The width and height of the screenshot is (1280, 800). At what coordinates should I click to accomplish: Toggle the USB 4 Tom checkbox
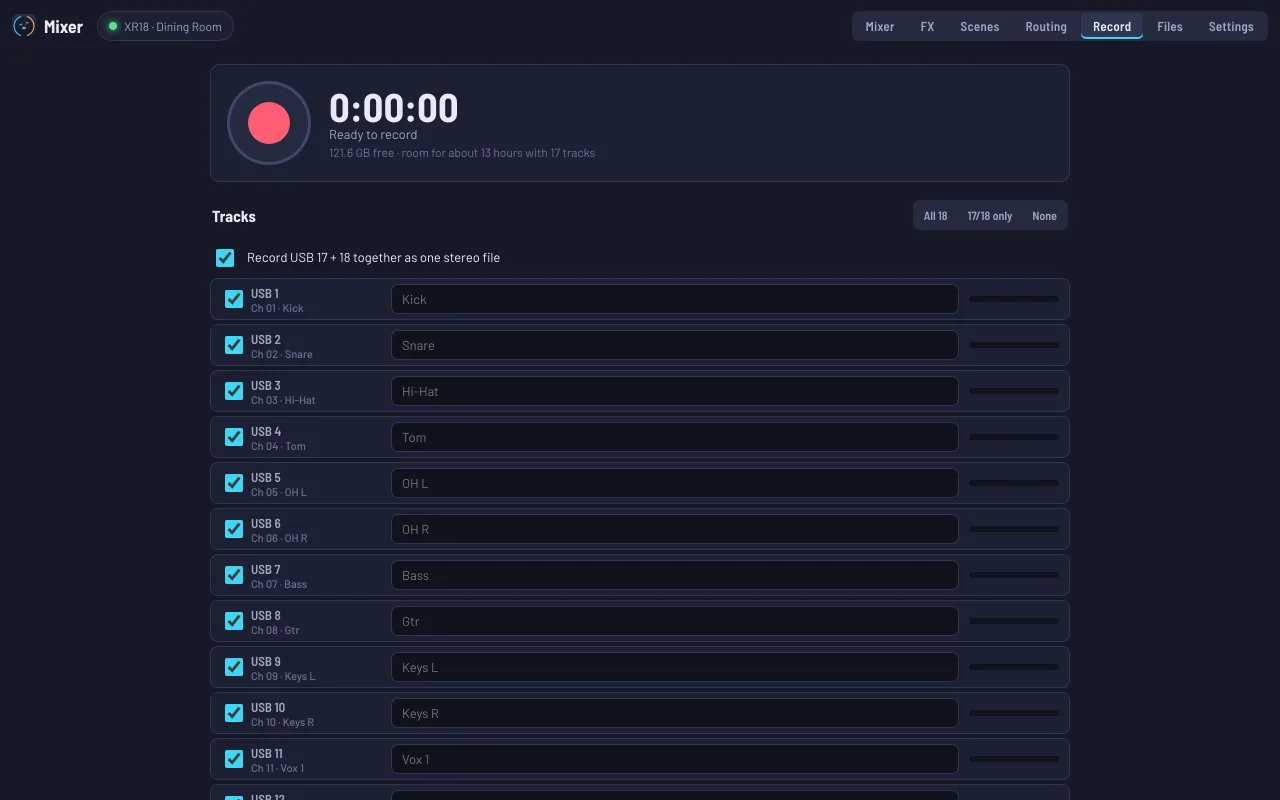234,437
